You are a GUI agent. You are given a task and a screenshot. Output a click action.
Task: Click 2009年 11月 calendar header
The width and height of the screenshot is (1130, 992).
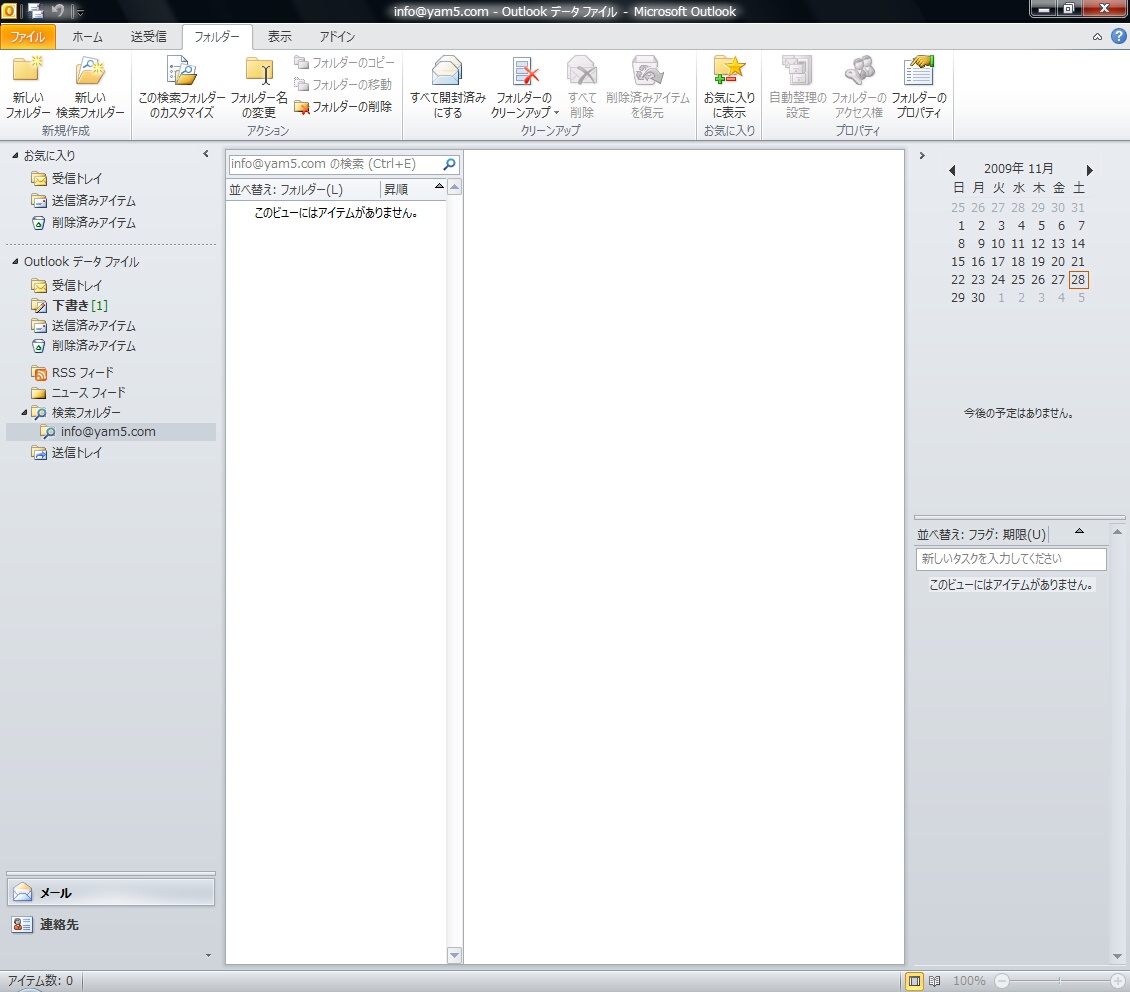1018,169
